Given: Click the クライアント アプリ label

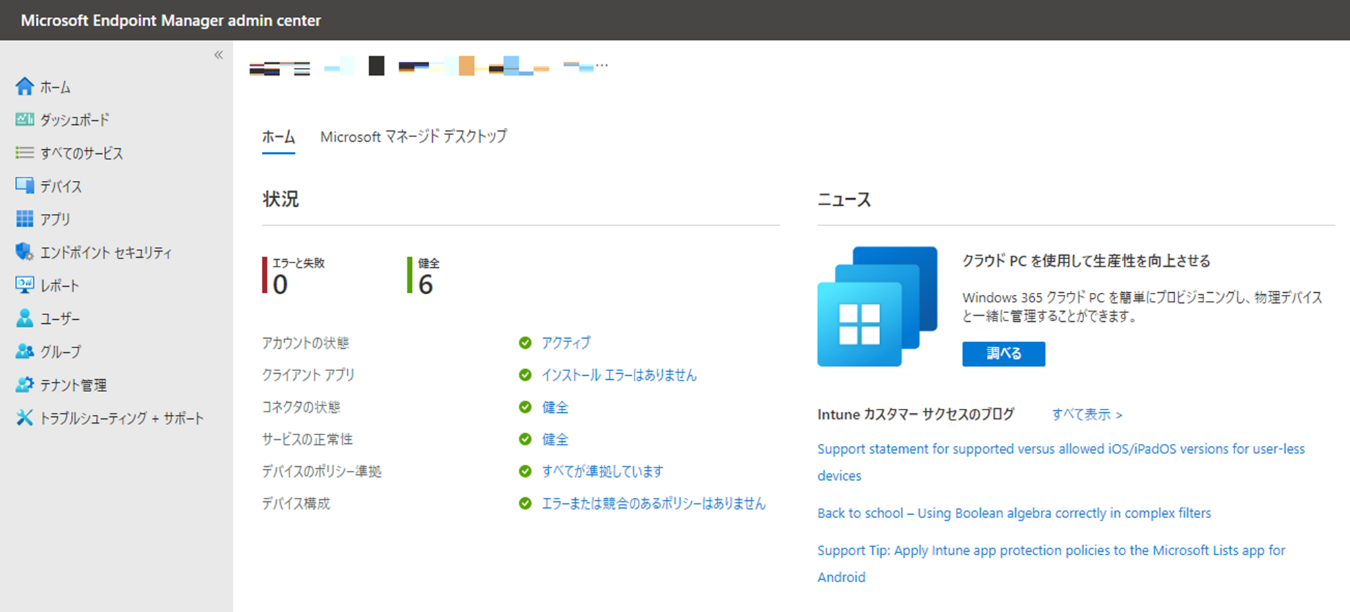Looking at the screenshot, I should pyautogui.click(x=308, y=375).
